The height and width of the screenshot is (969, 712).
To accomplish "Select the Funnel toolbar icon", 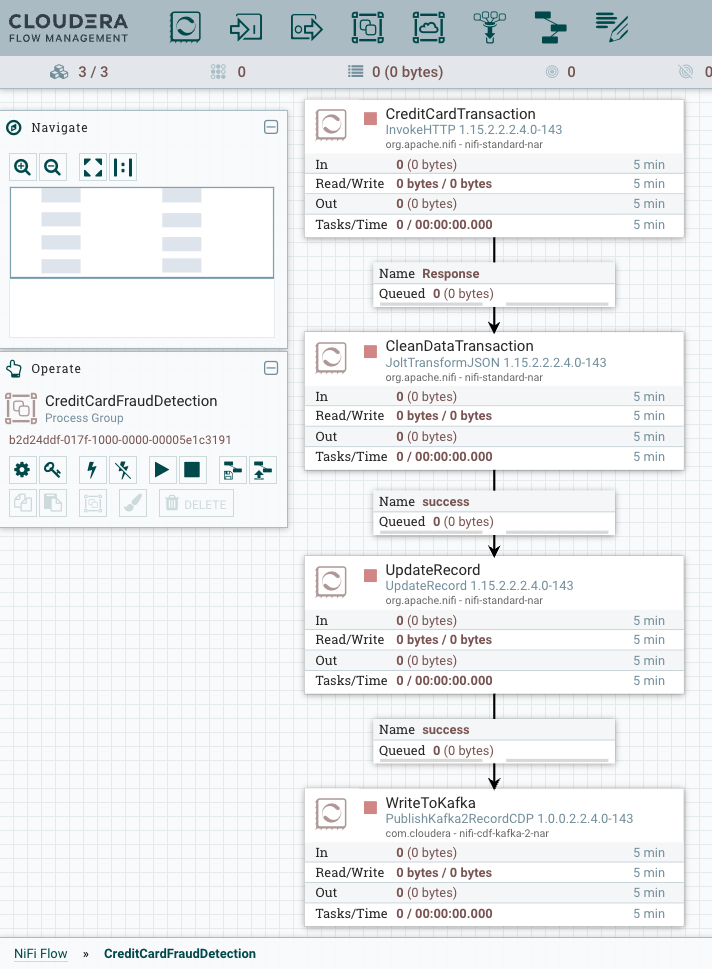I will point(490,28).
